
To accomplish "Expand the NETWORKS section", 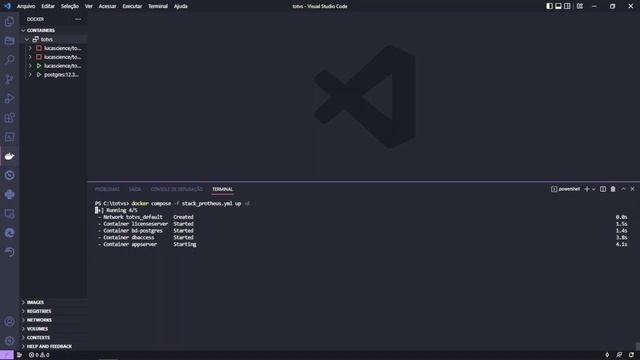I will click(x=53, y=320).
